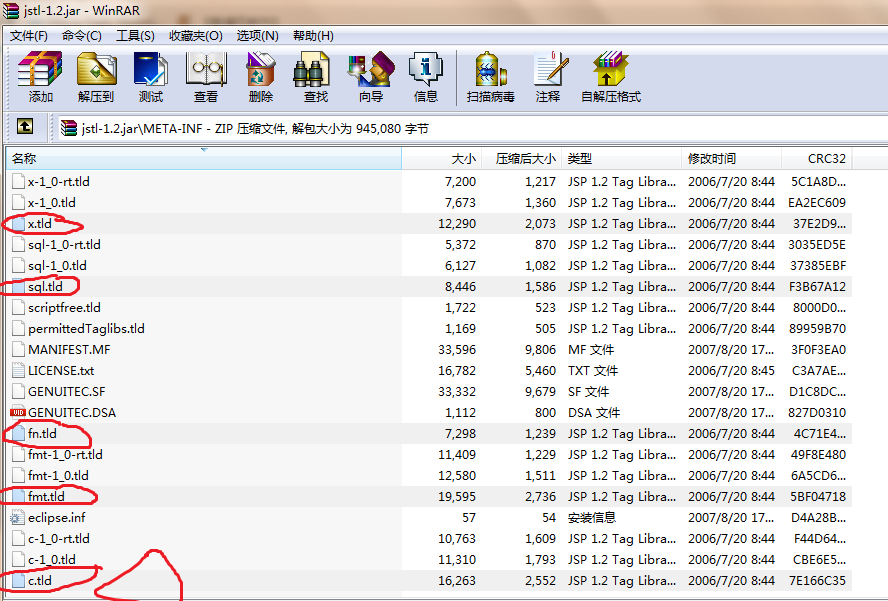Open the 文件(F) menu
Image resolution: width=888 pixels, height=601 pixels.
pos(28,36)
